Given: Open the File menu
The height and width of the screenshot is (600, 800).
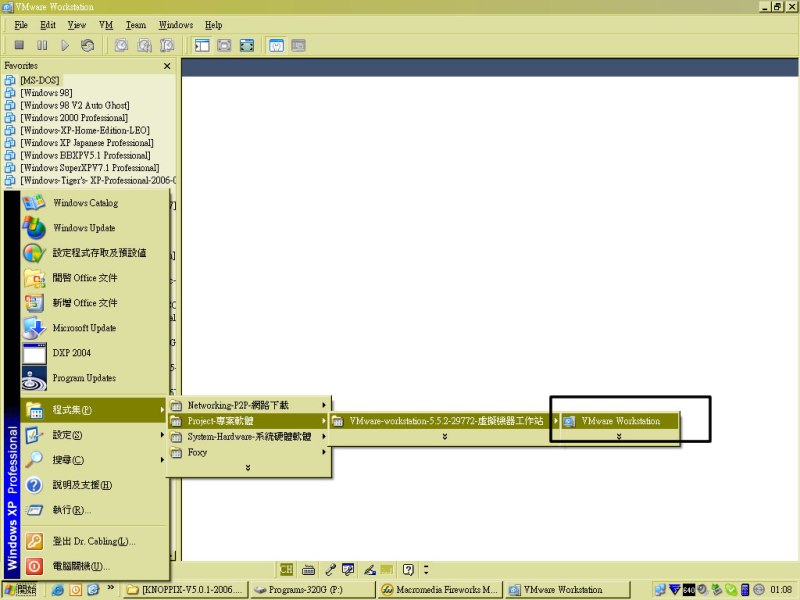Looking at the screenshot, I should [x=21, y=25].
